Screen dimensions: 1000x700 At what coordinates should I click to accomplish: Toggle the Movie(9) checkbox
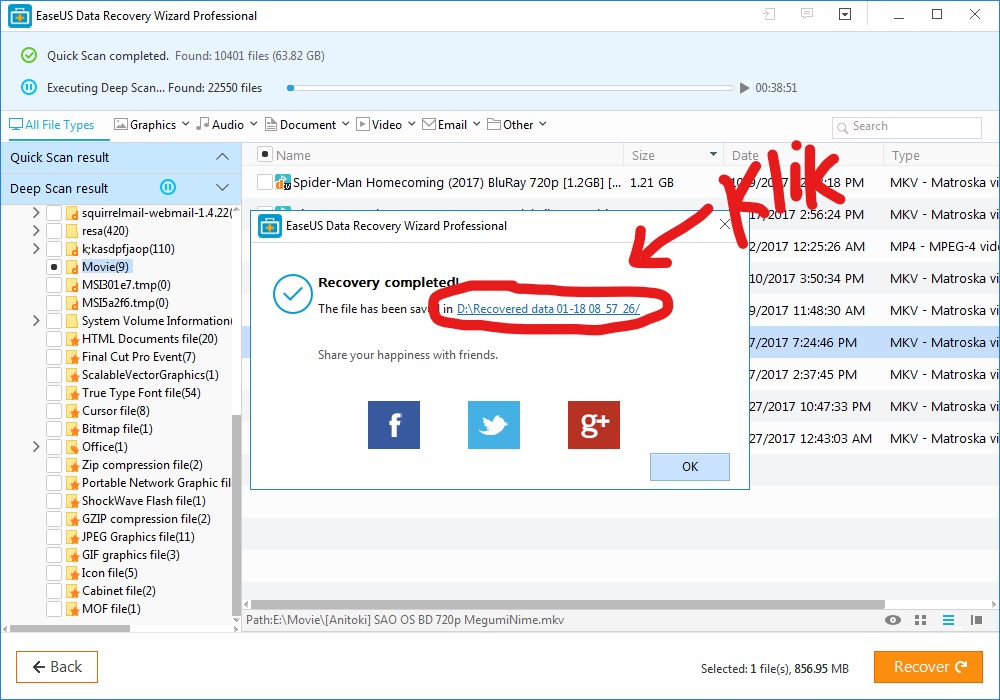point(54,267)
